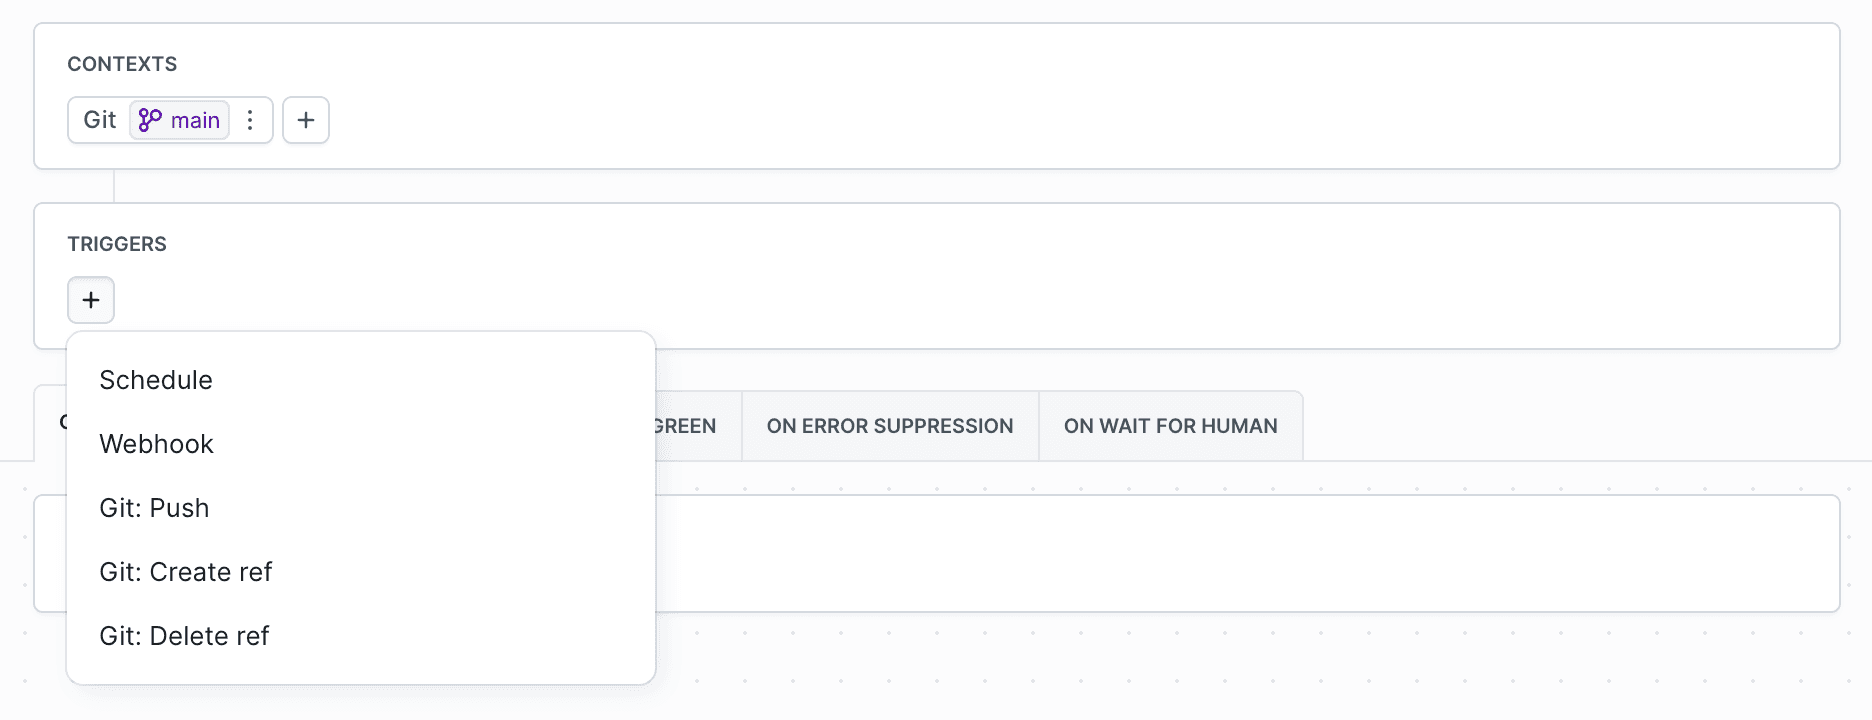Click the Git label in the context chip
1872x720 pixels.
pyautogui.click(x=100, y=120)
